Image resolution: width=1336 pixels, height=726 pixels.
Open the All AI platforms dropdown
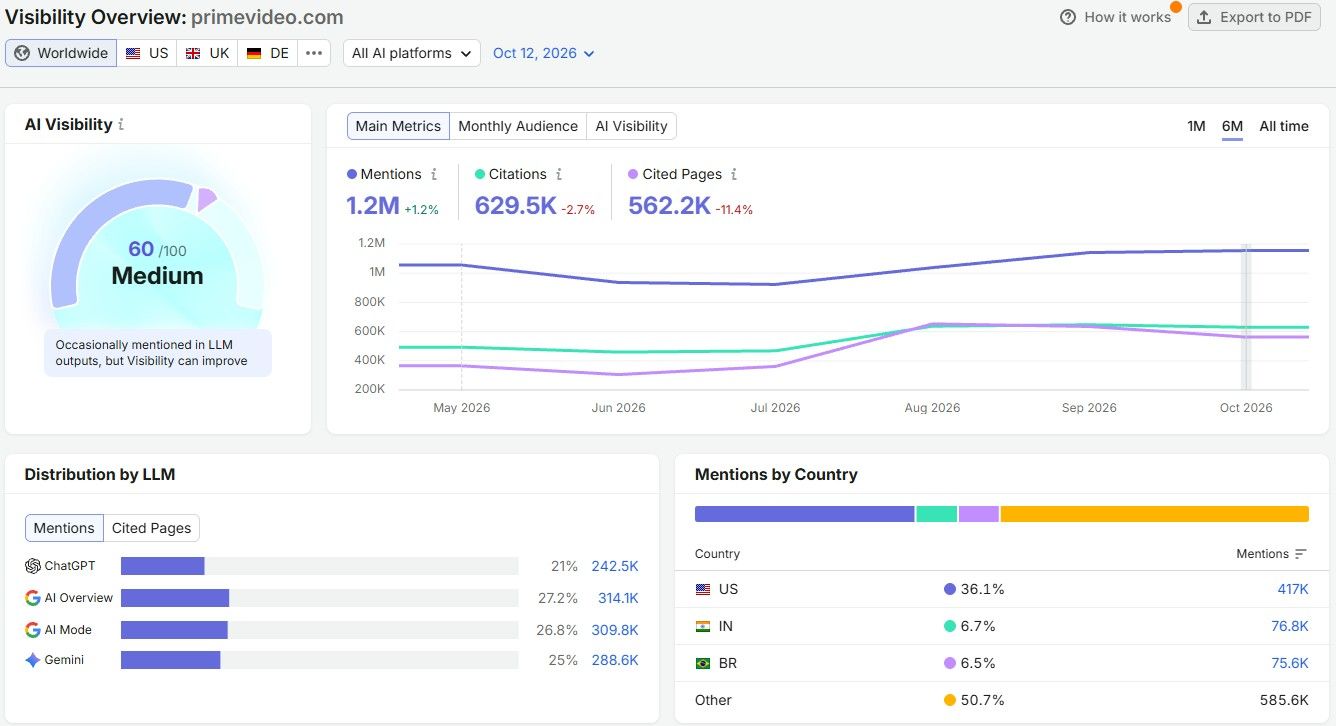pyautogui.click(x=412, y=53)
